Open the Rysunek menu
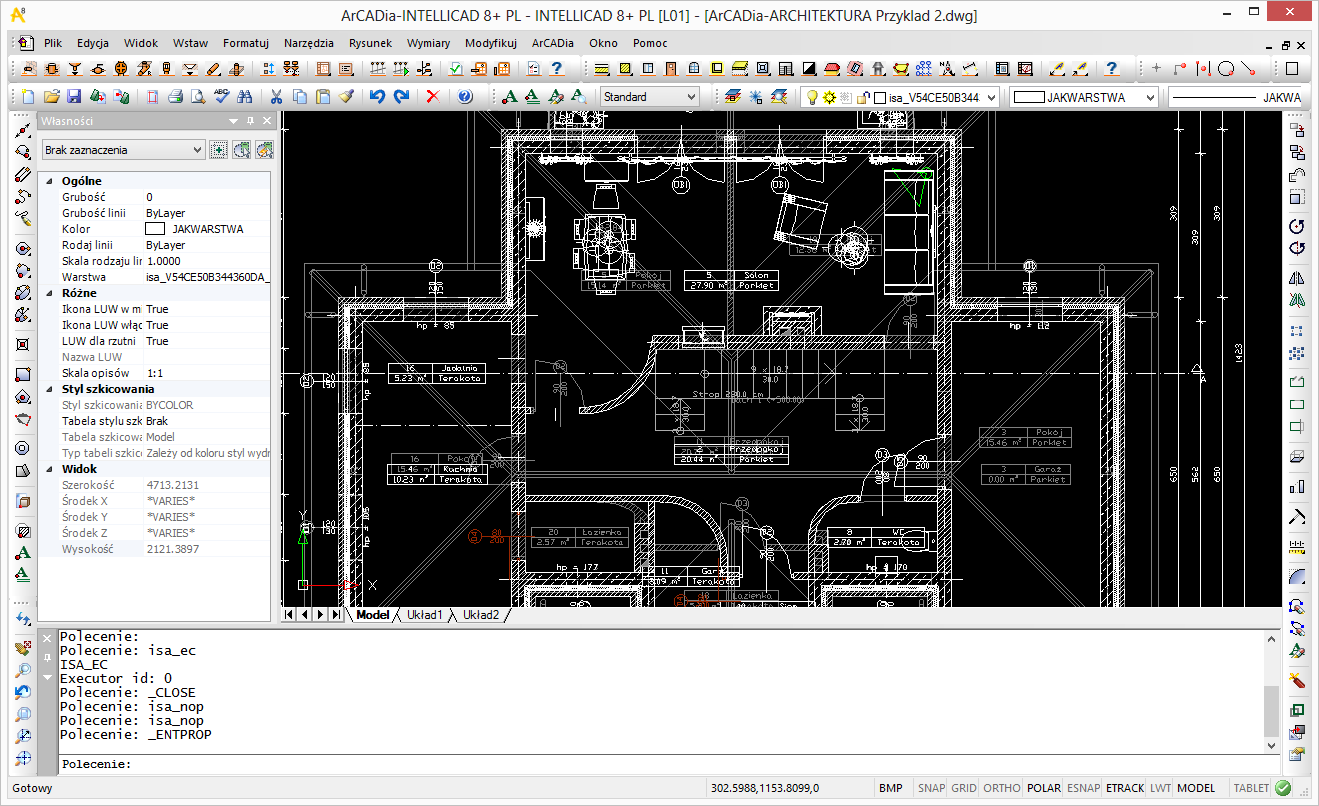Image resolution: width=1319 pixels, height=806 pixels. pos(370,43)
